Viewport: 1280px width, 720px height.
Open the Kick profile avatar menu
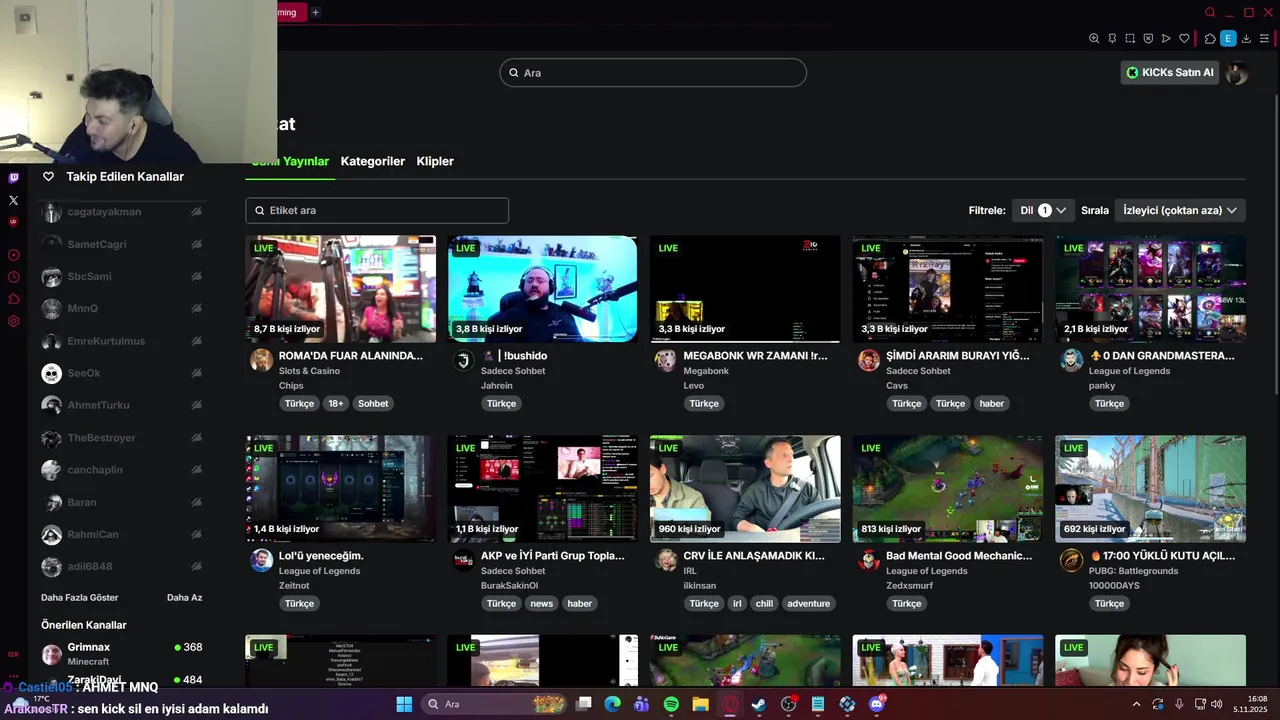click(x=1237, y=73)
